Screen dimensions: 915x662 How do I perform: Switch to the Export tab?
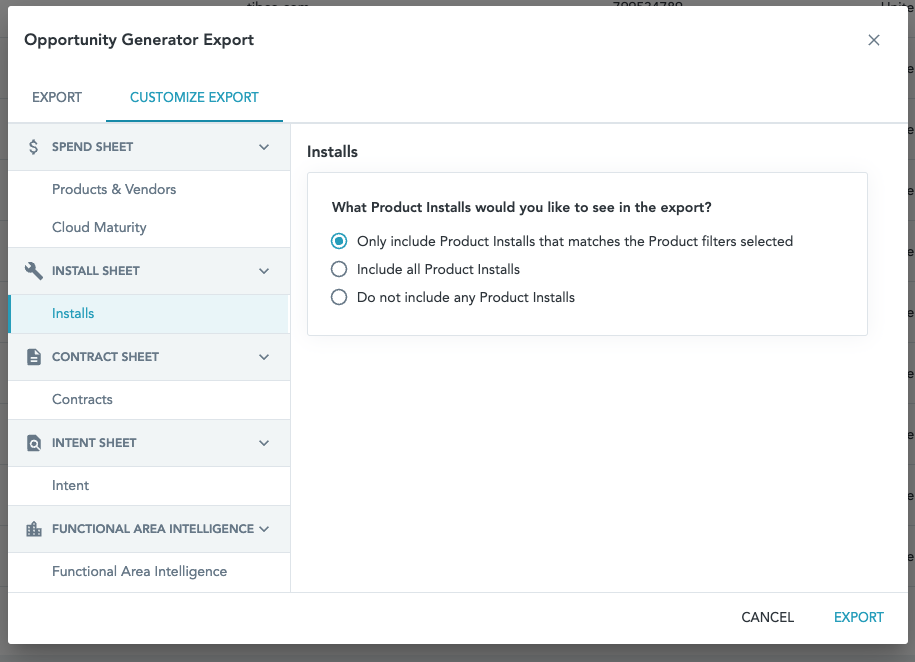pos(57,98)
